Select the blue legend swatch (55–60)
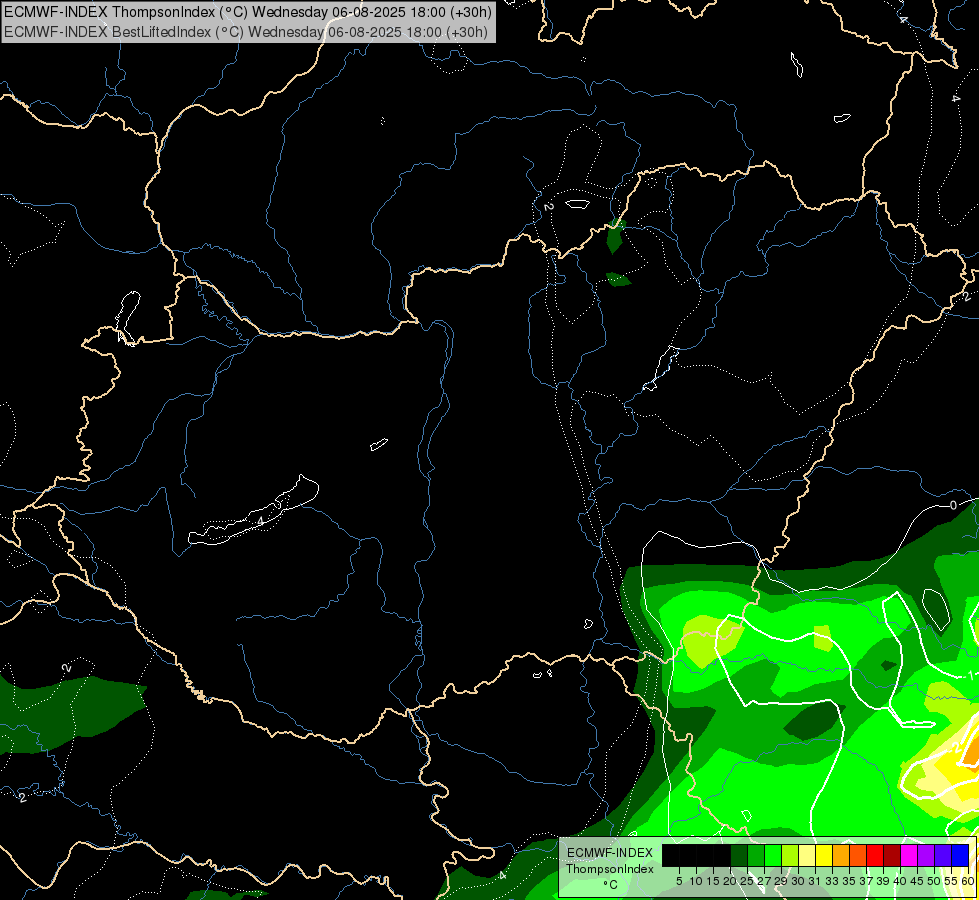Screen dimensions: 979x900 click(x=960, y=856)
